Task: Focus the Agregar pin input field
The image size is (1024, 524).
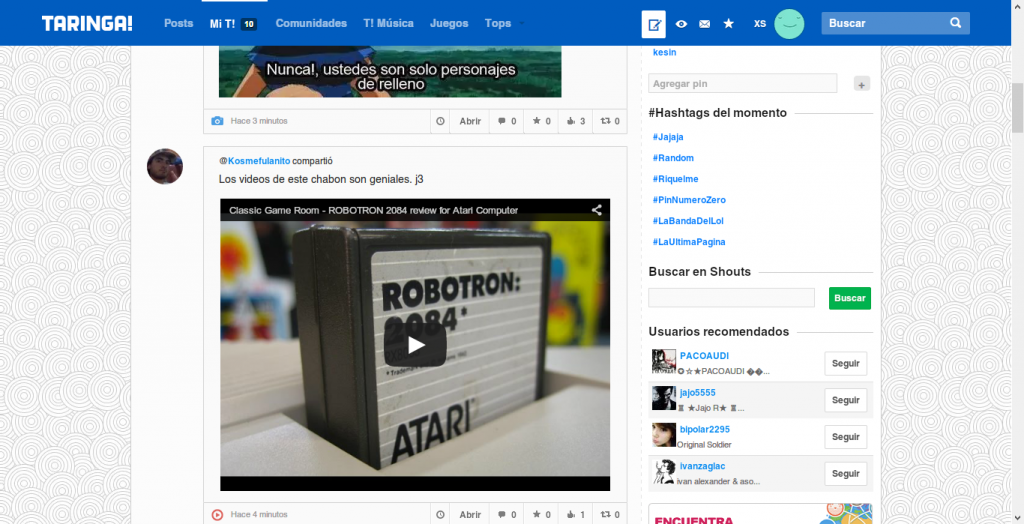Action: 743,84
